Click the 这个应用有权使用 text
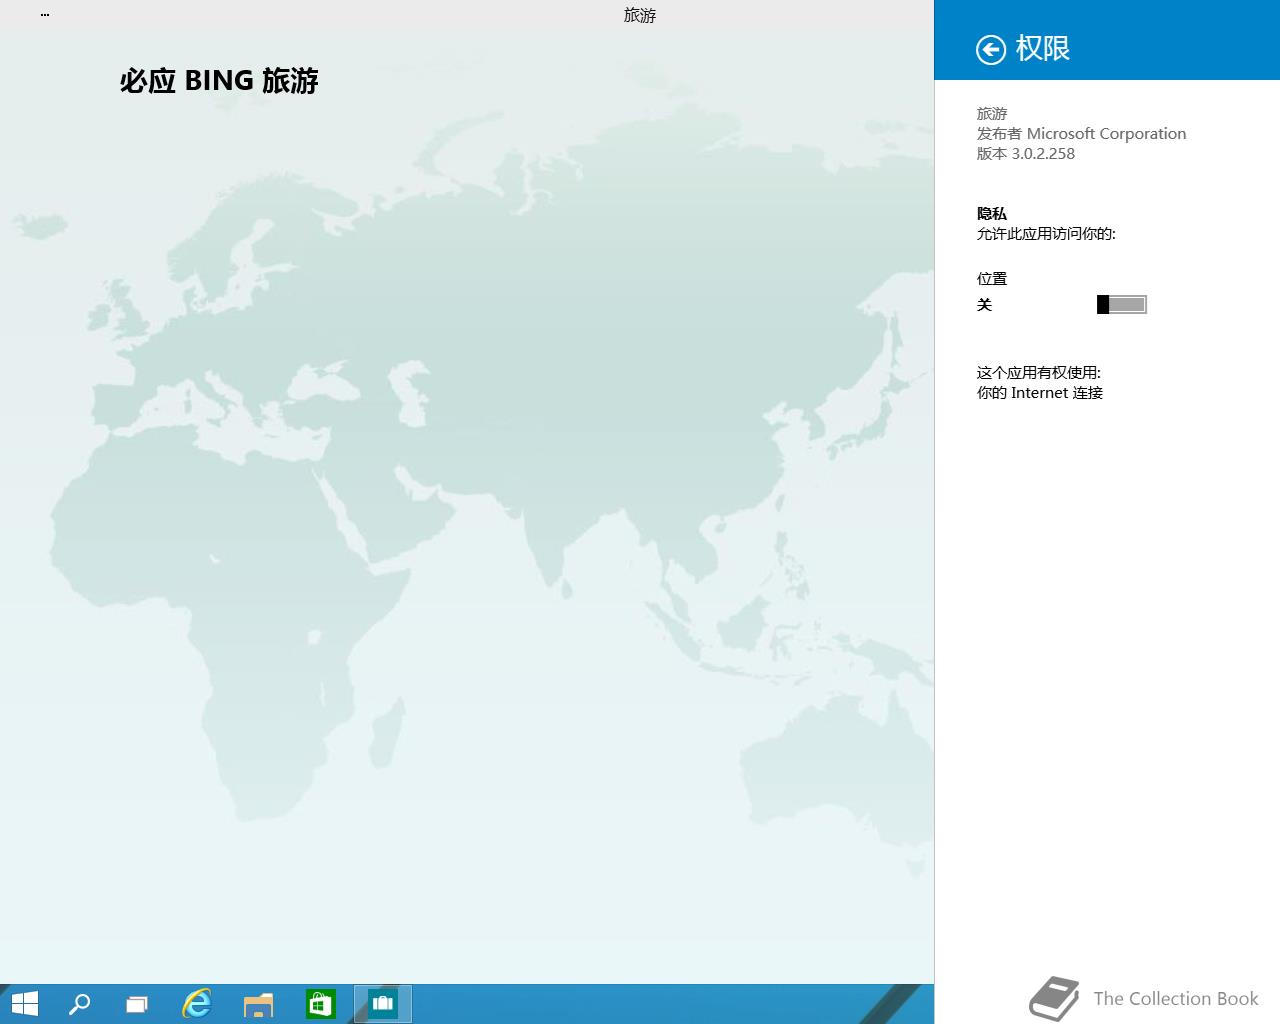The width and height of the screenshot is (1280, 1024). (1038, 373)
